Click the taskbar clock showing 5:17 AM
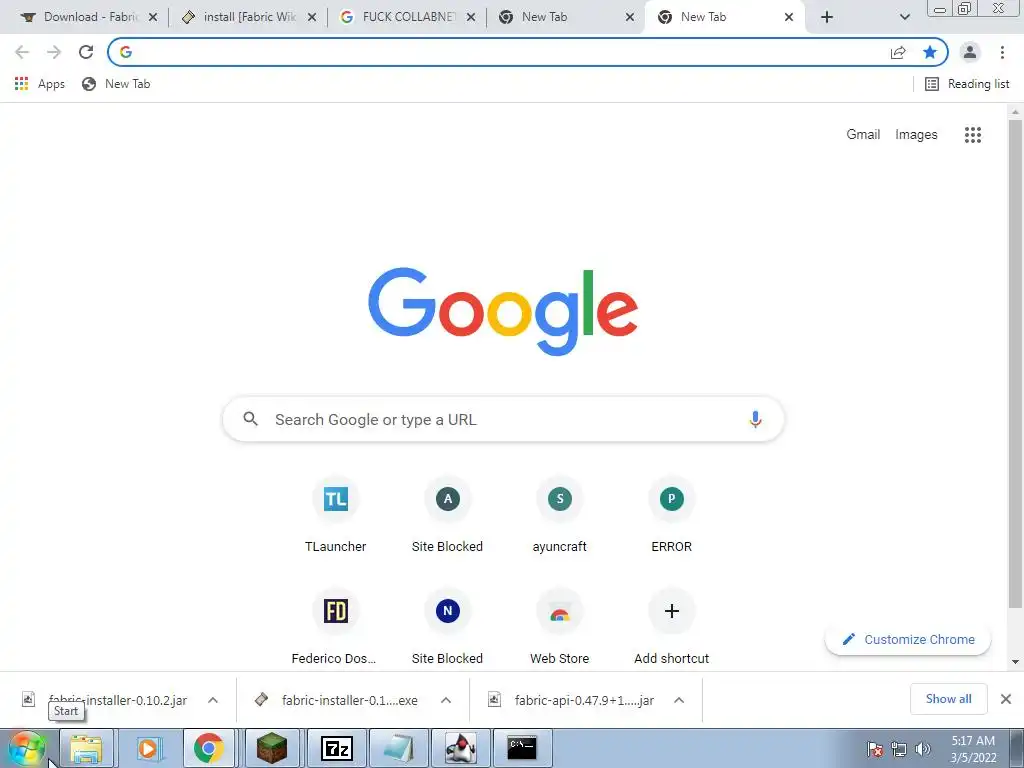Image resolution: width=1024 pixels, height=768 pixels. click(x=973, y=749)
